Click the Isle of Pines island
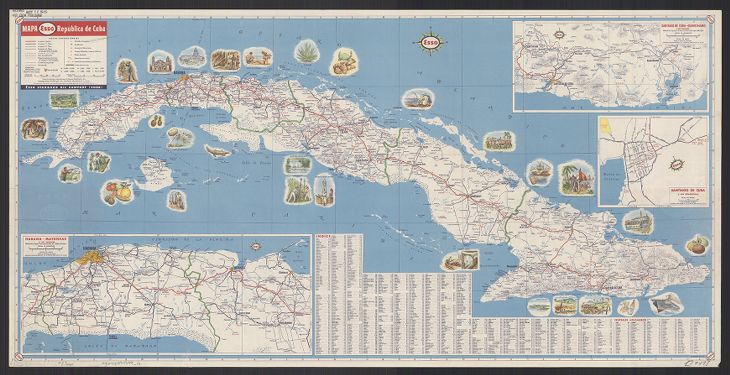730x375 pixels. coord(154,174)
